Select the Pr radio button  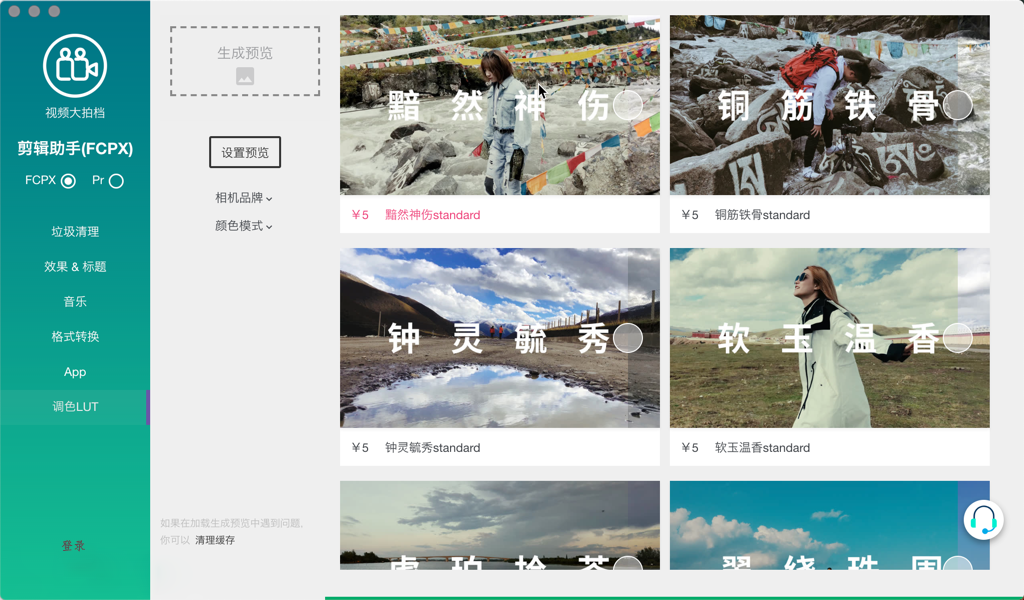coord(116,181)
